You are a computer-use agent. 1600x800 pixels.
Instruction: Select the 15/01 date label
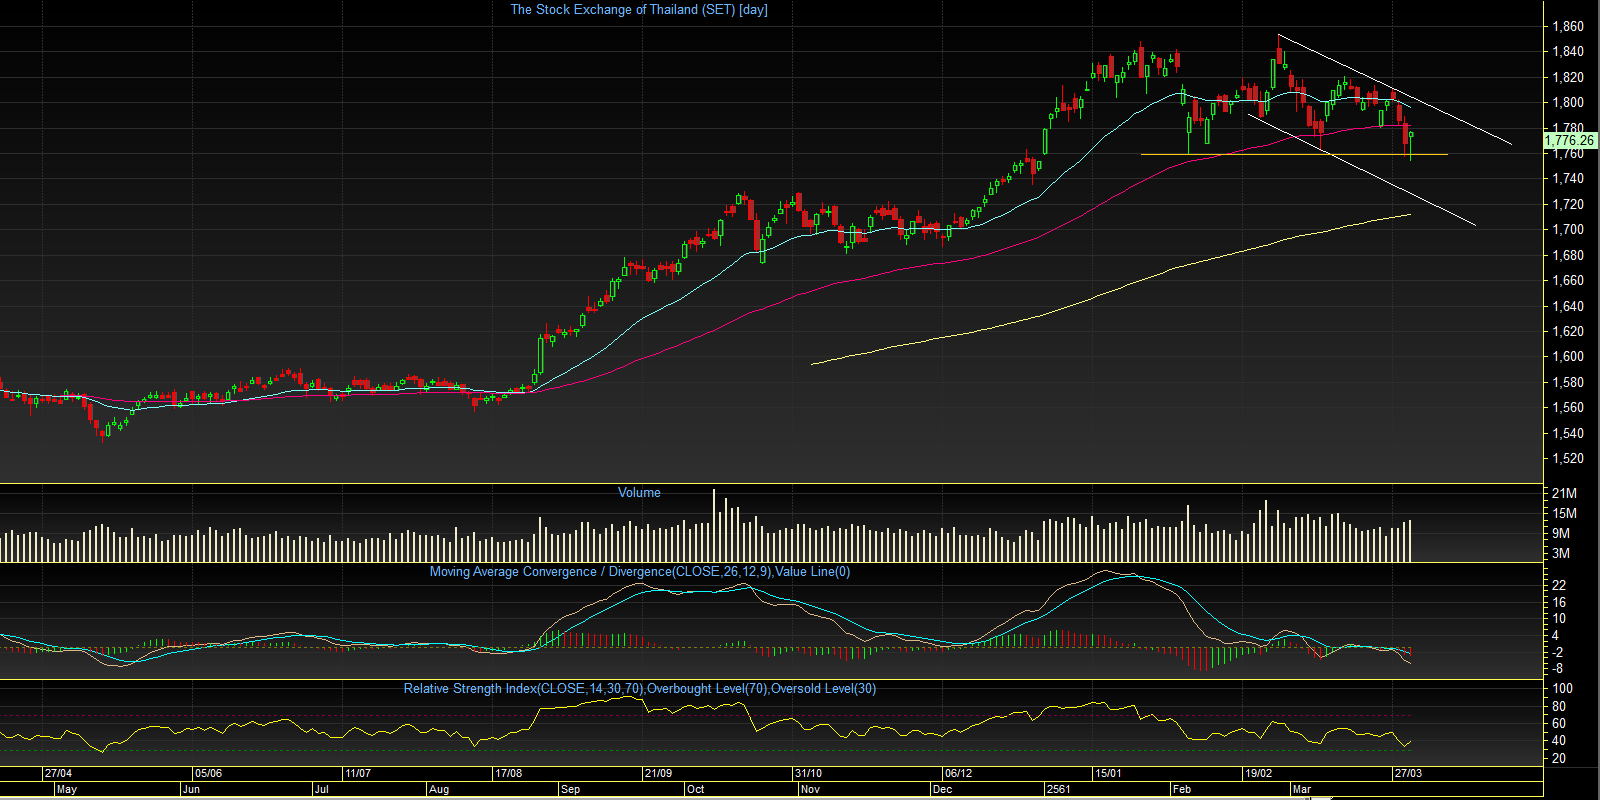pos(1108,774)
